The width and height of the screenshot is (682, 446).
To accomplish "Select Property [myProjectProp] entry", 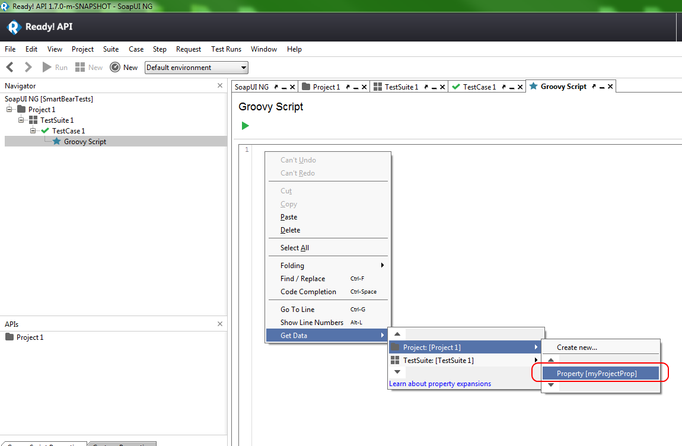I will coord(601,373).
